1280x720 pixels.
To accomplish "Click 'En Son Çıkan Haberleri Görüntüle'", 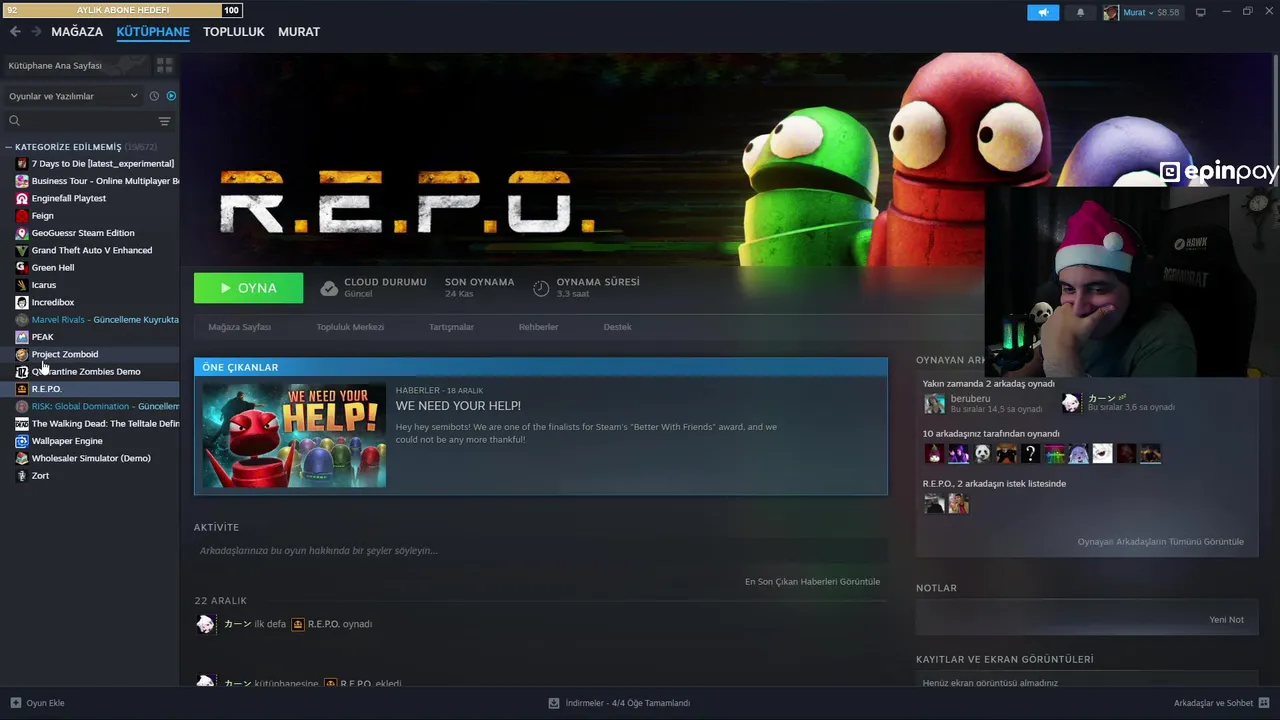I will pos(812,582).
